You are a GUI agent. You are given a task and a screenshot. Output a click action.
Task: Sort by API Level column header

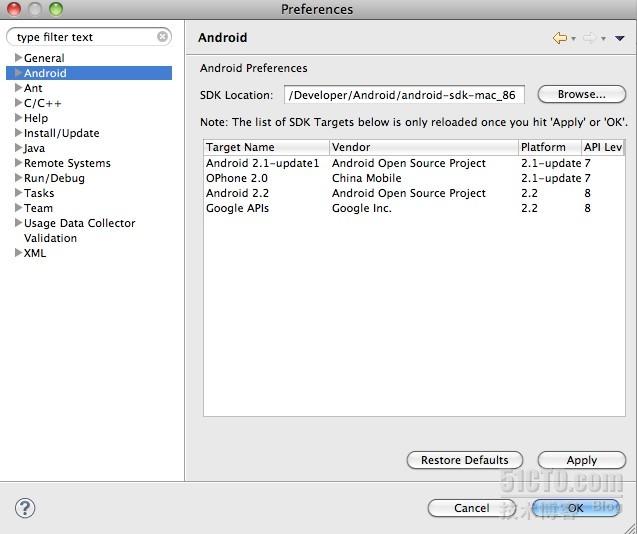point(602,147)
